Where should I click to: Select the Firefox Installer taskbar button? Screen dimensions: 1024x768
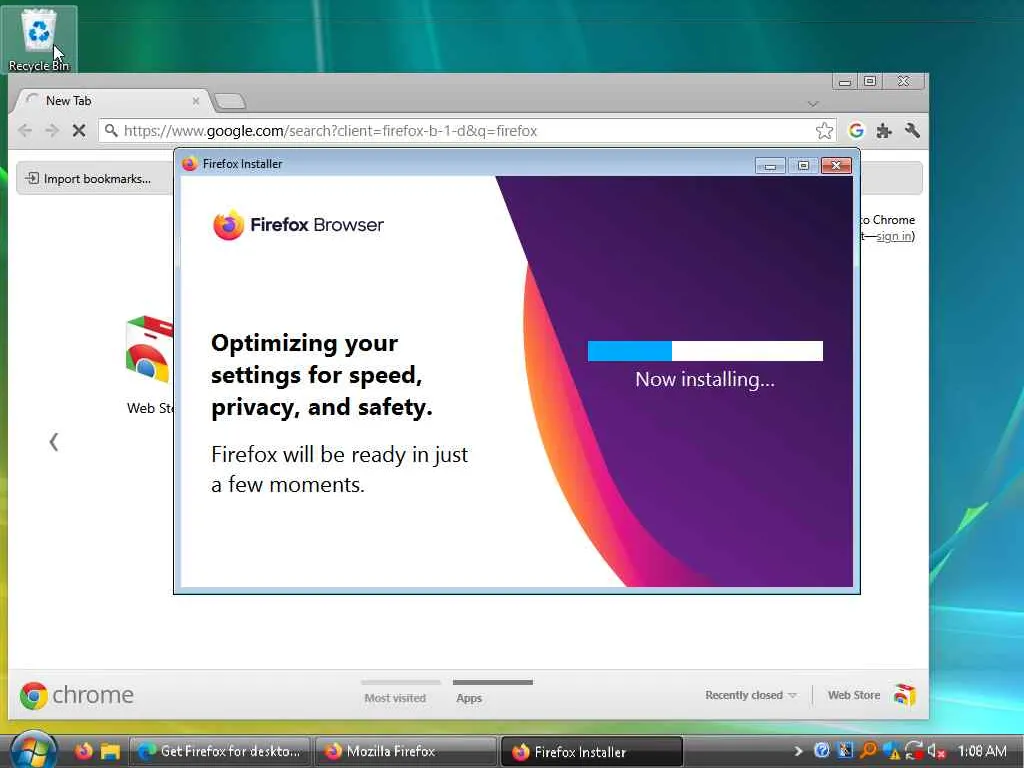(592, 752)
